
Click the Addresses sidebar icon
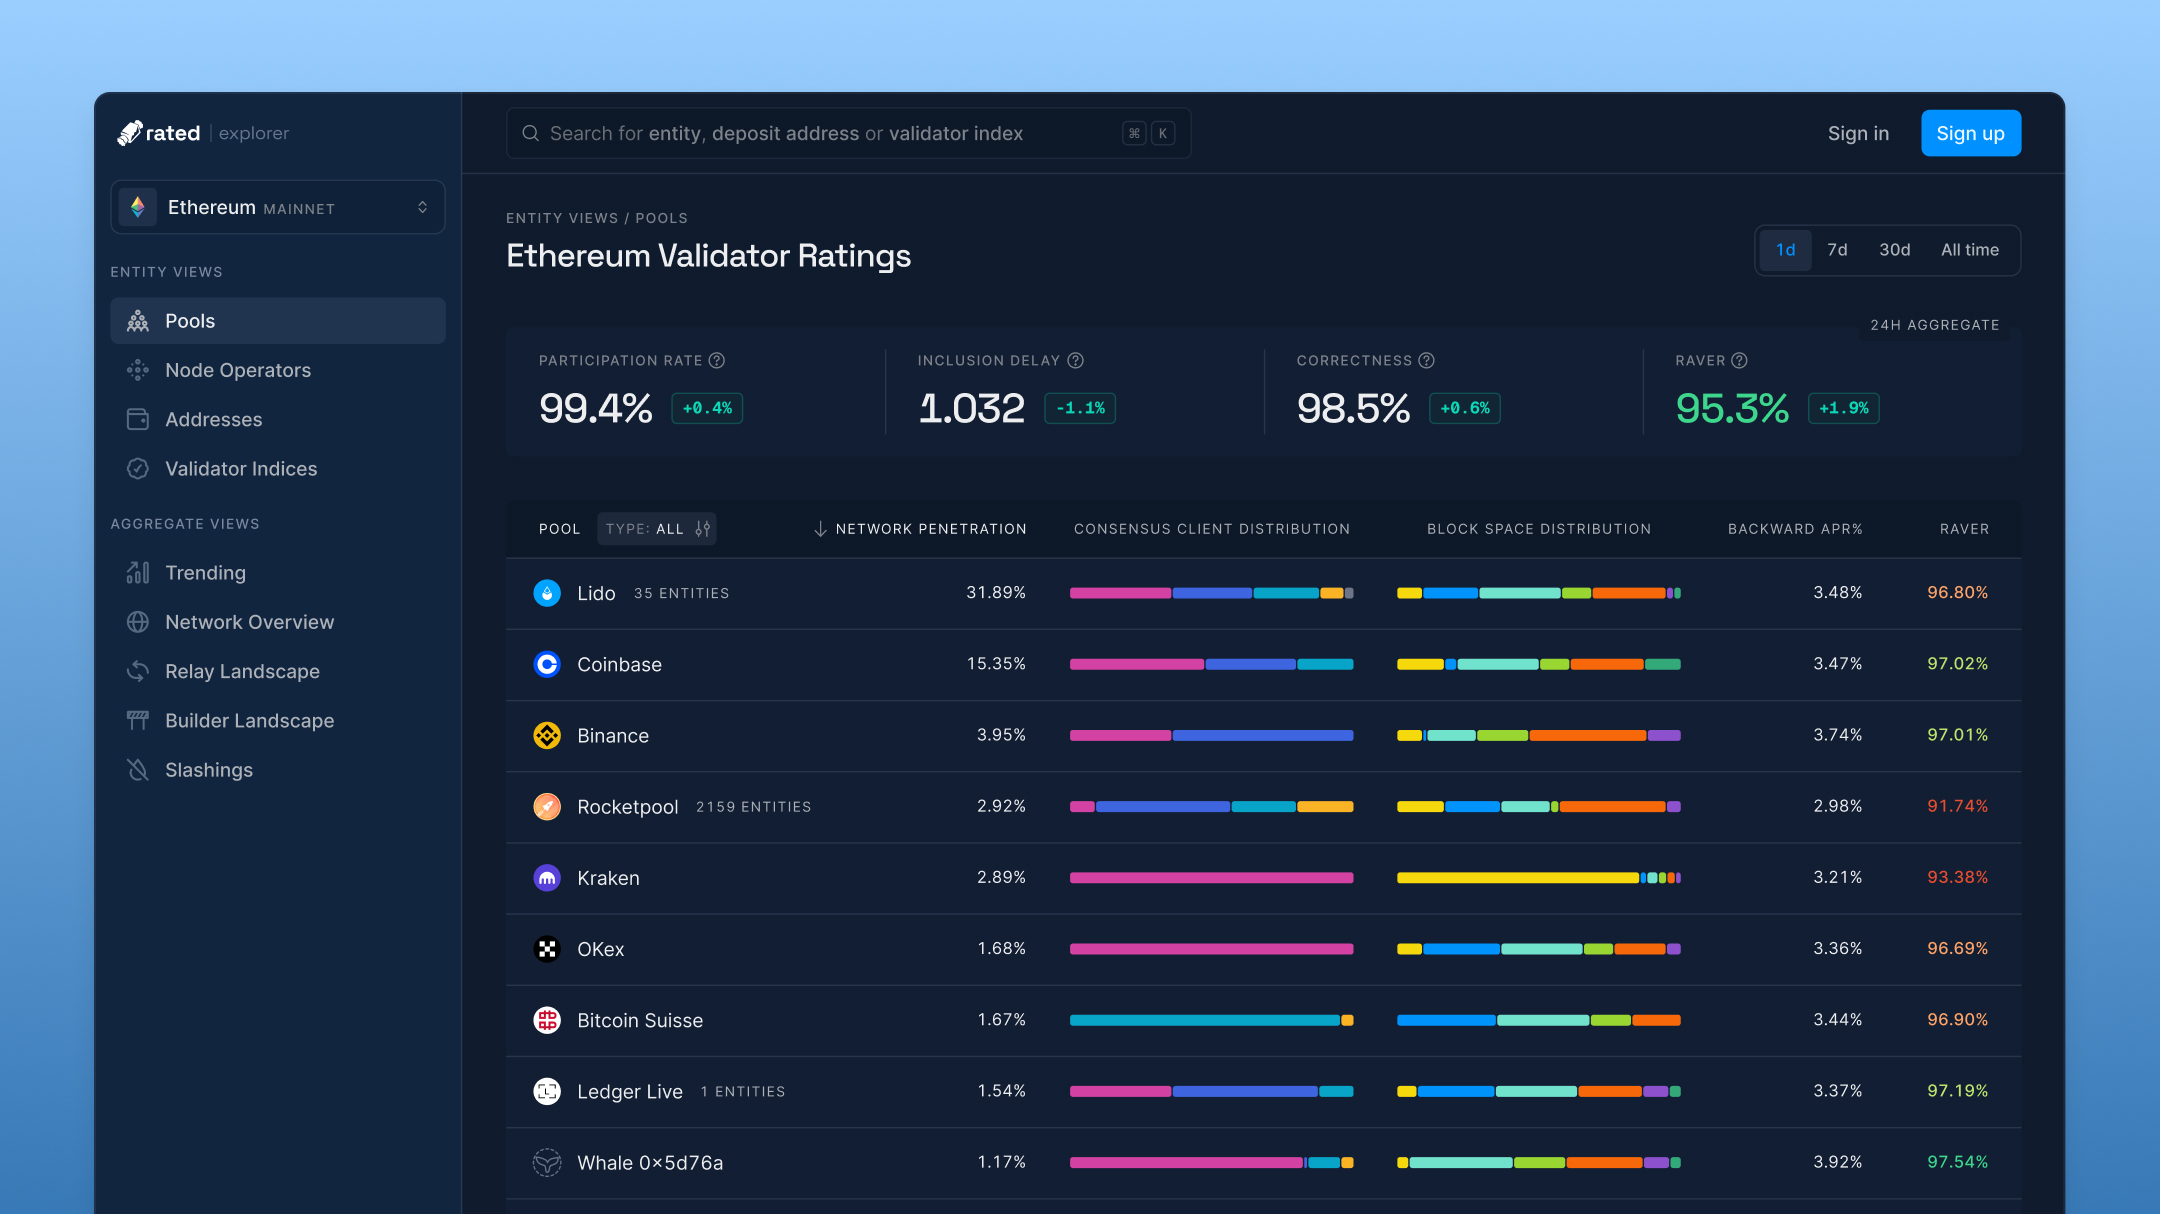click(x=137, y=419)
